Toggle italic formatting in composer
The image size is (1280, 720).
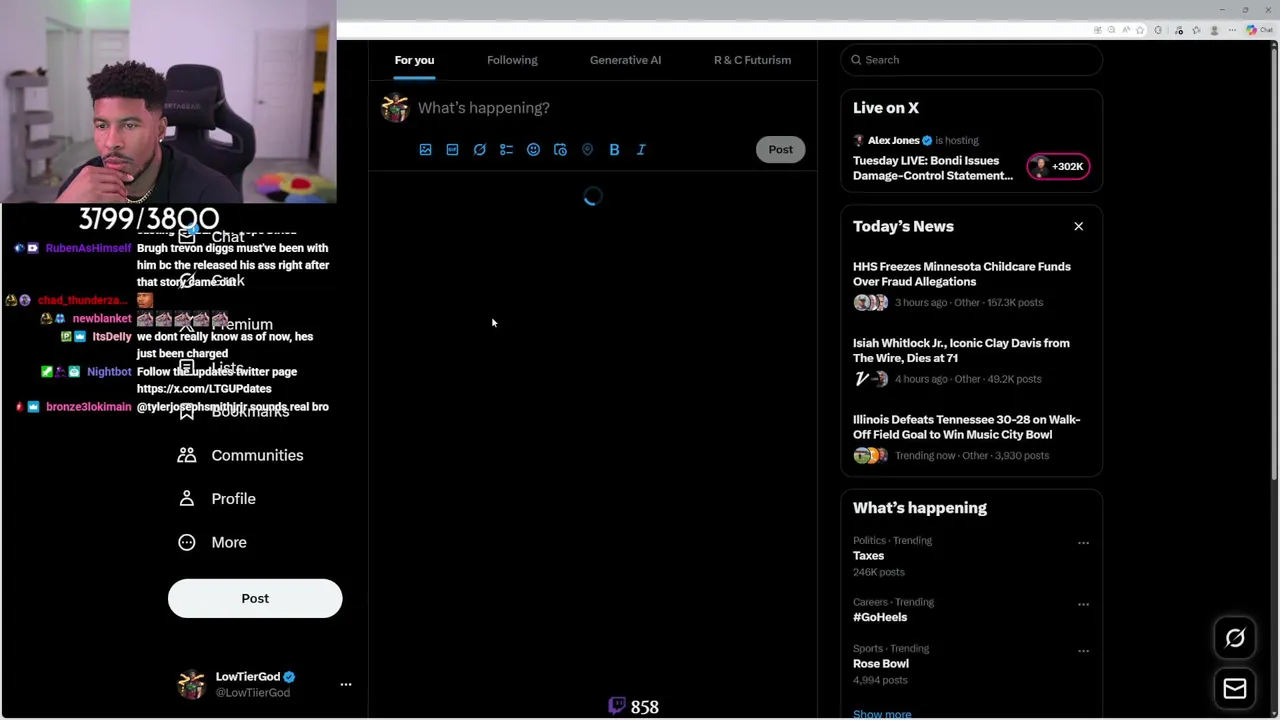[641, 150]
